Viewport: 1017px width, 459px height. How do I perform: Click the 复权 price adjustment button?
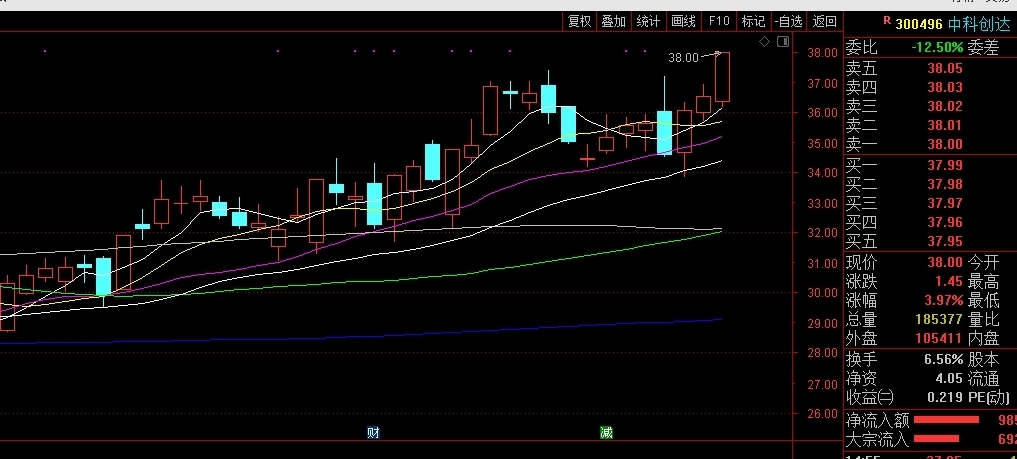click(x=579, y=21)
